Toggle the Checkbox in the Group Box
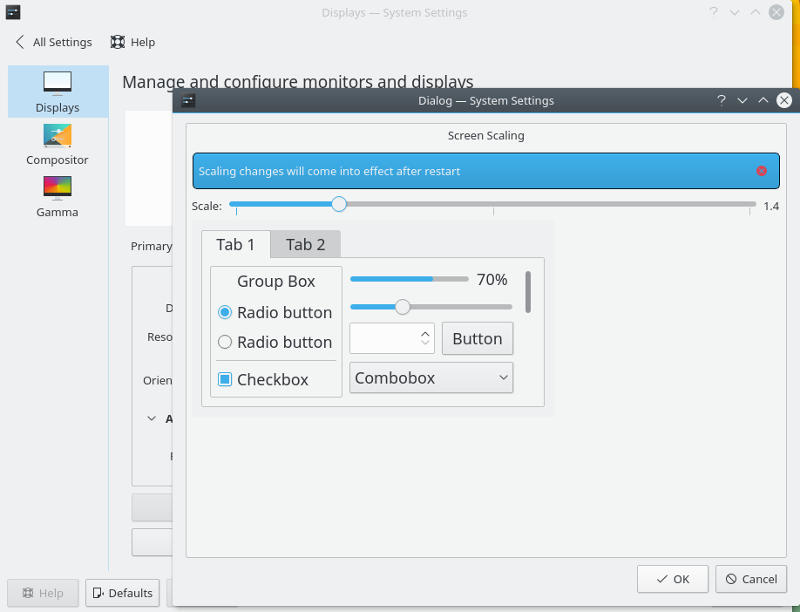Screen dimensions: 800x612 coord(226,379)
